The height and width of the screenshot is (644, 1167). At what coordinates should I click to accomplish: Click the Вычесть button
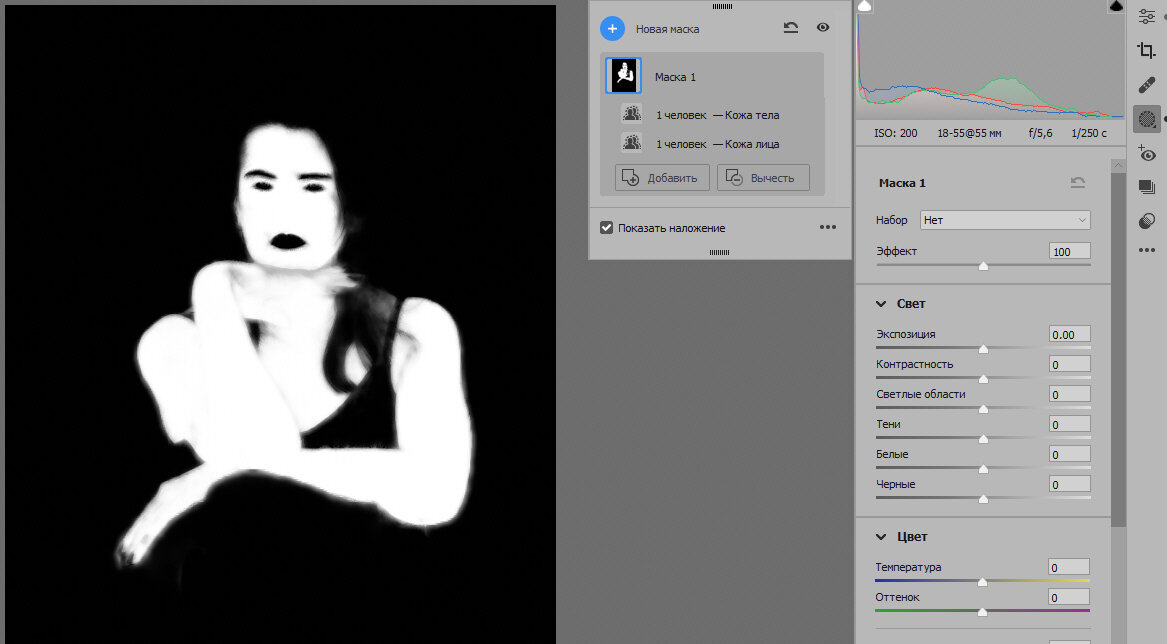[x=763, y=178]
